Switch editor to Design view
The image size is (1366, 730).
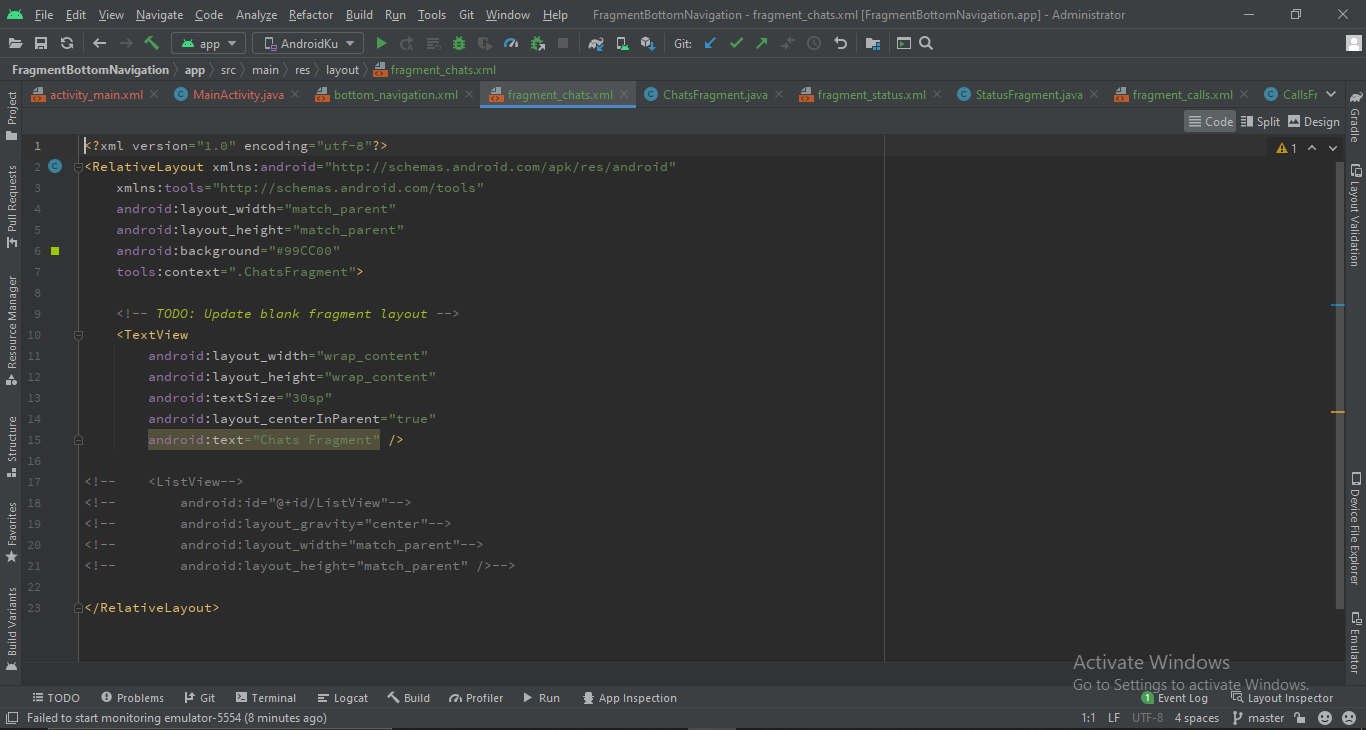[x=1314, y=121]
